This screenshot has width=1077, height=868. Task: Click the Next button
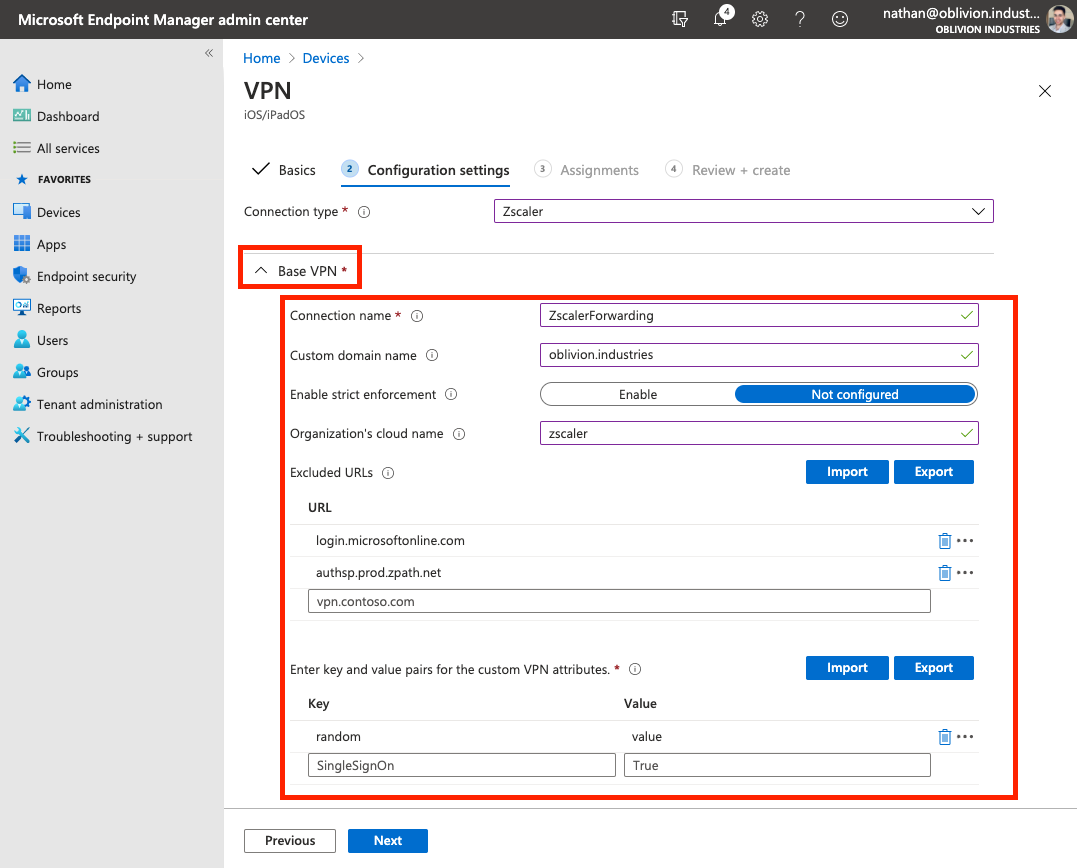coord(387,841)
